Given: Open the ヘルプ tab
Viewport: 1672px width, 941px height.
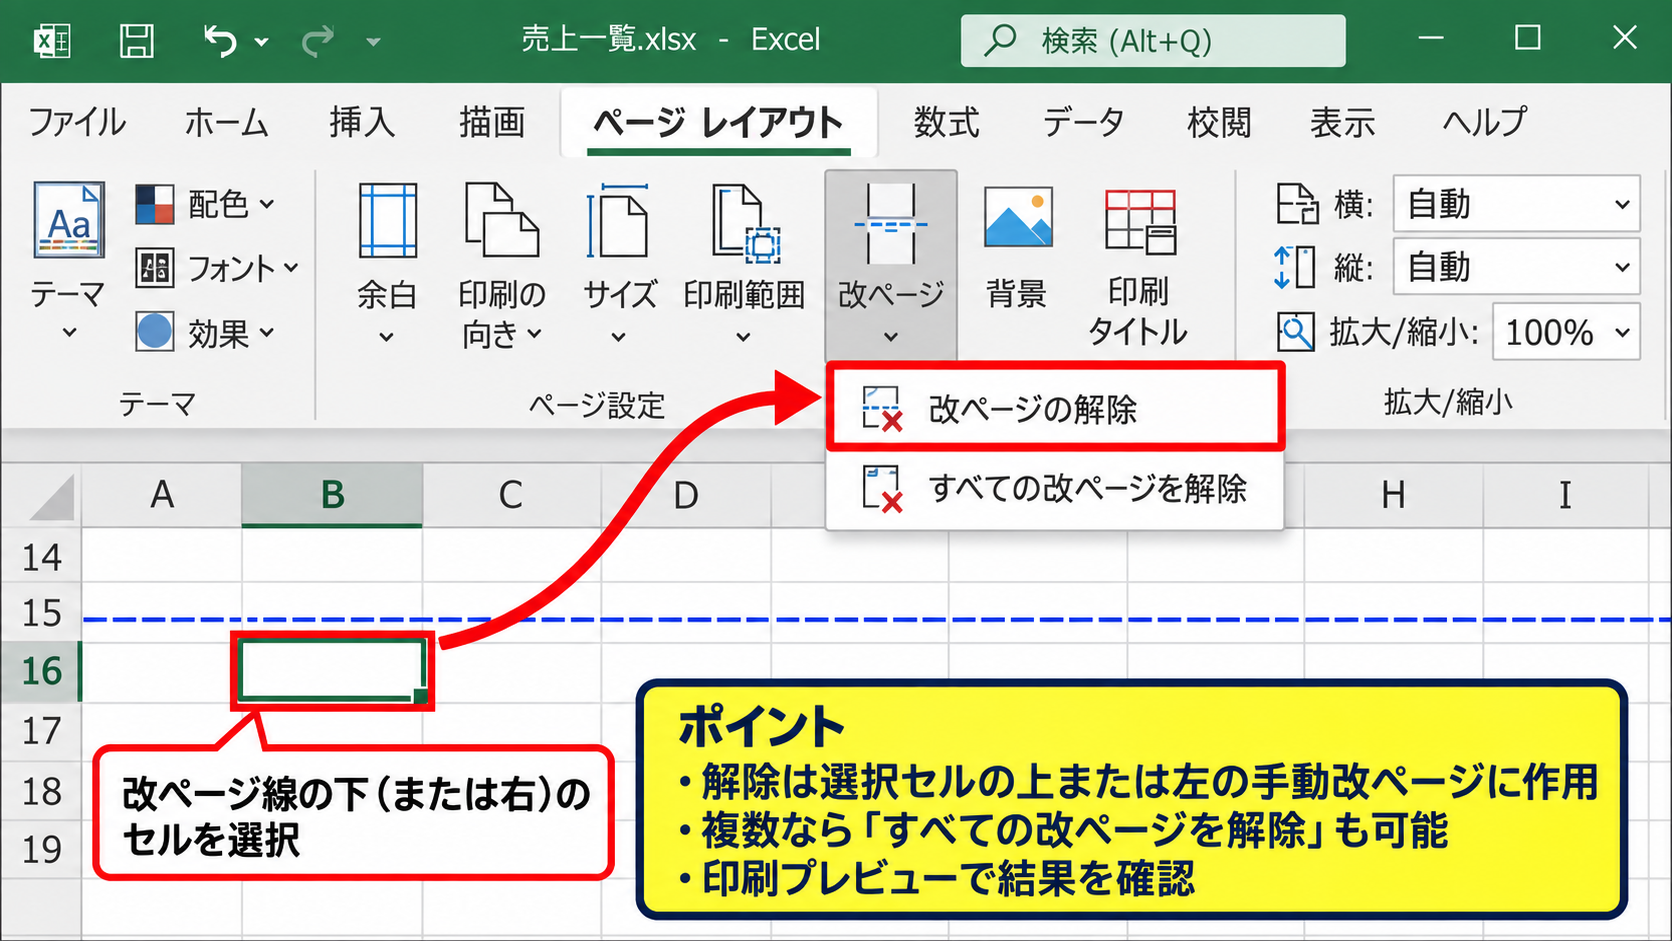Looking at the screenshot, I should click(x=1485, y=122).
